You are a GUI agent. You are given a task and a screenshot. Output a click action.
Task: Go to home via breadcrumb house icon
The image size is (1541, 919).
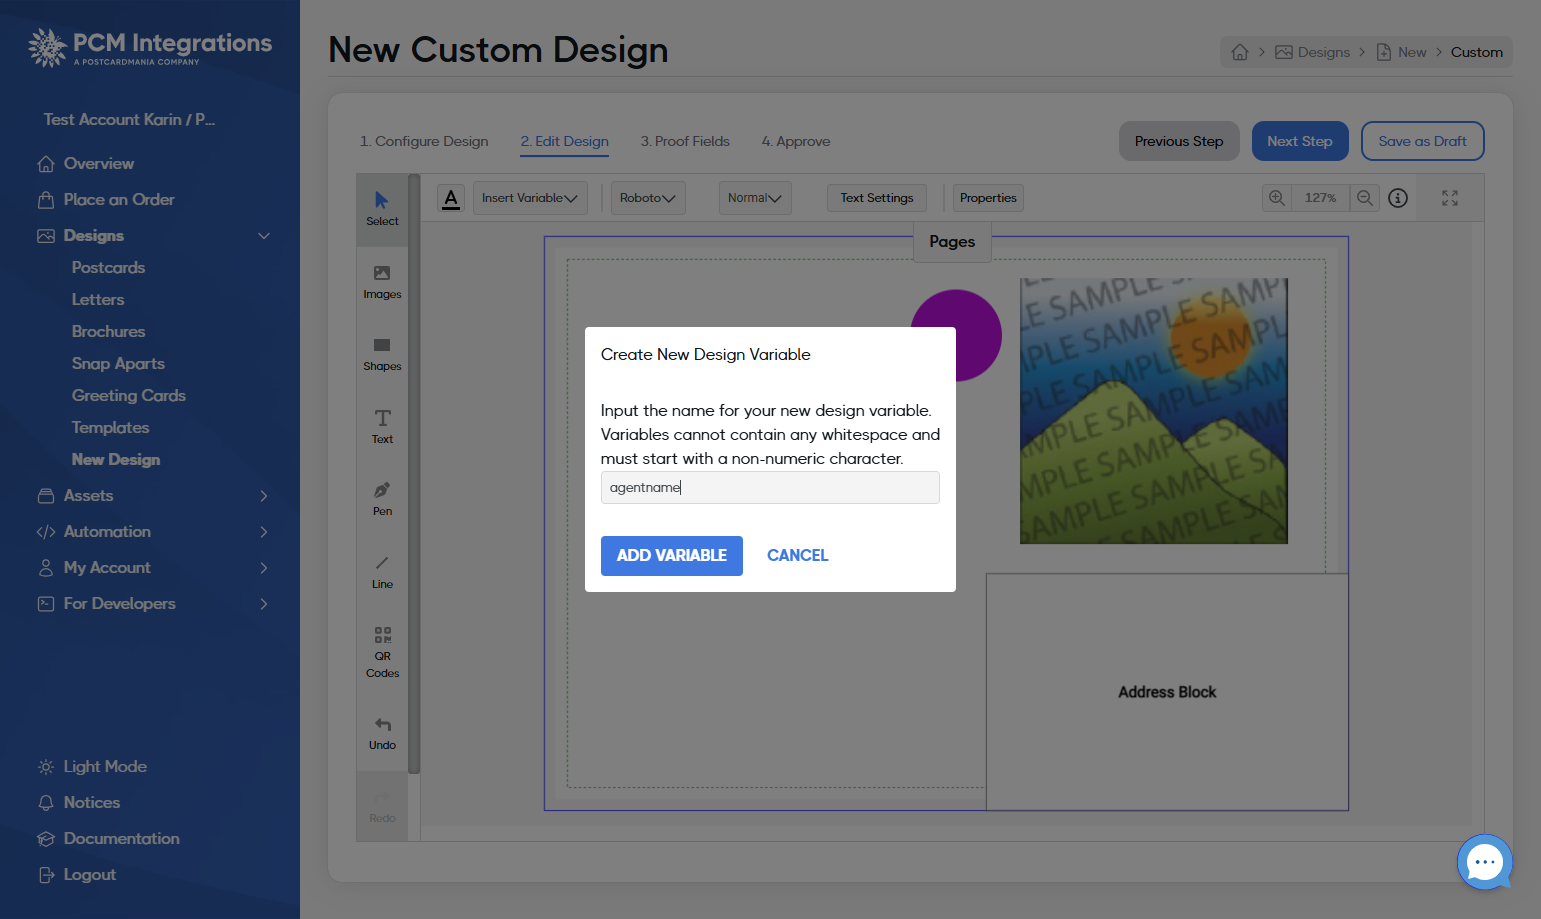1240,52
